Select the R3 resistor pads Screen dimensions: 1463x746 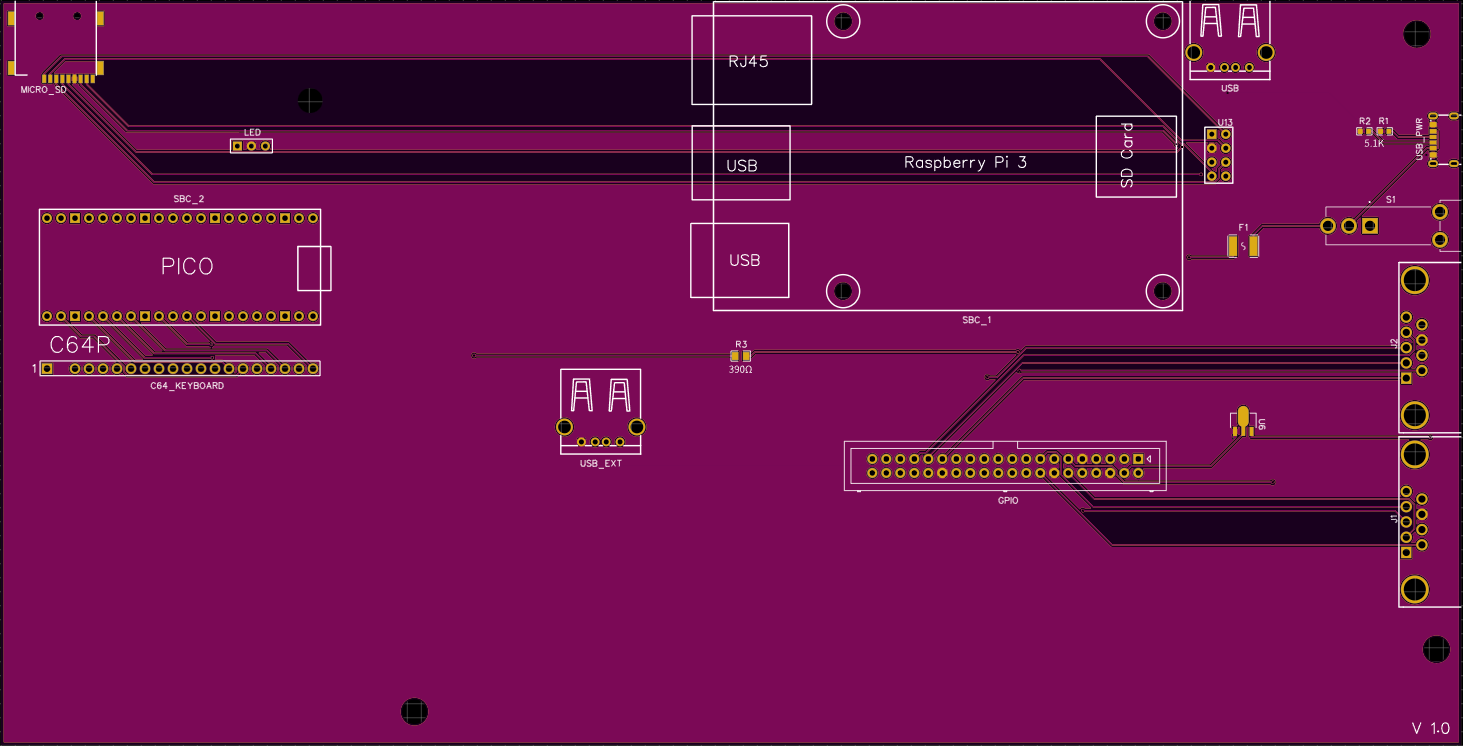[740, 356]
